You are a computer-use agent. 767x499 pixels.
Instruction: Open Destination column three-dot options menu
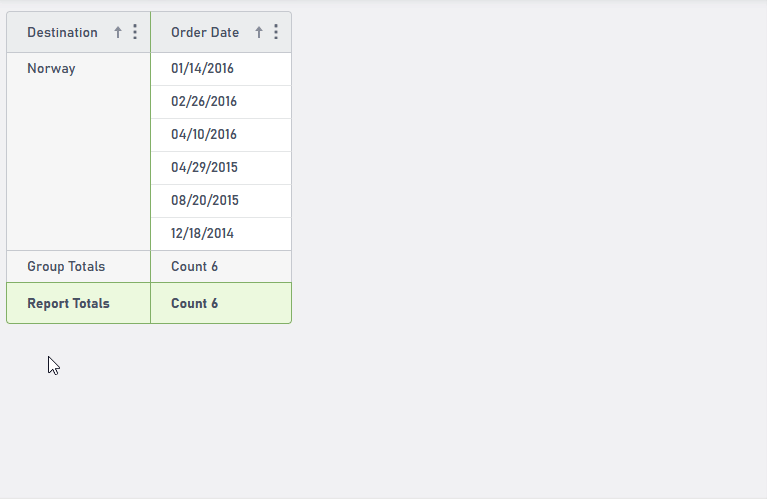coord(135,32)
